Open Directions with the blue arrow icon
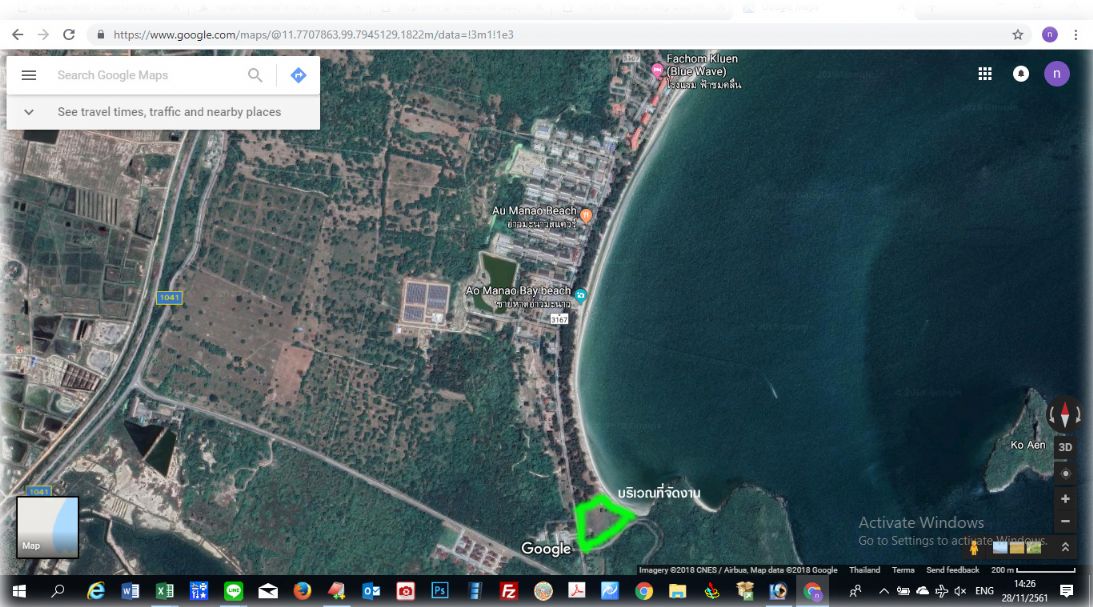 (x=298, y=75)
